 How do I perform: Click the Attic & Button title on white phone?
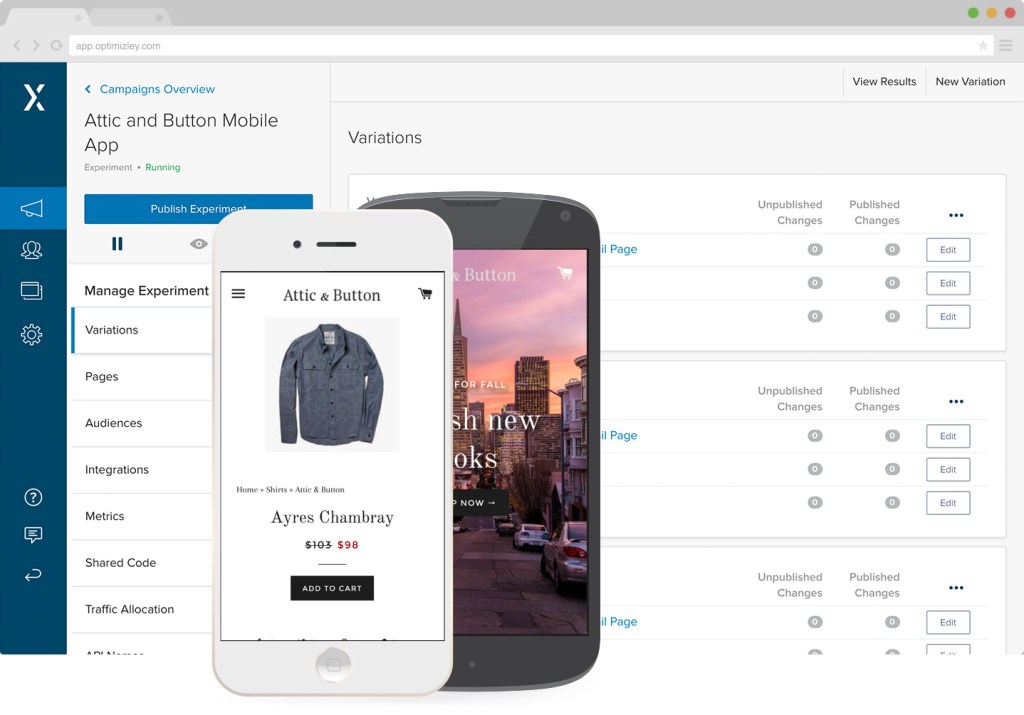[332, 295]
